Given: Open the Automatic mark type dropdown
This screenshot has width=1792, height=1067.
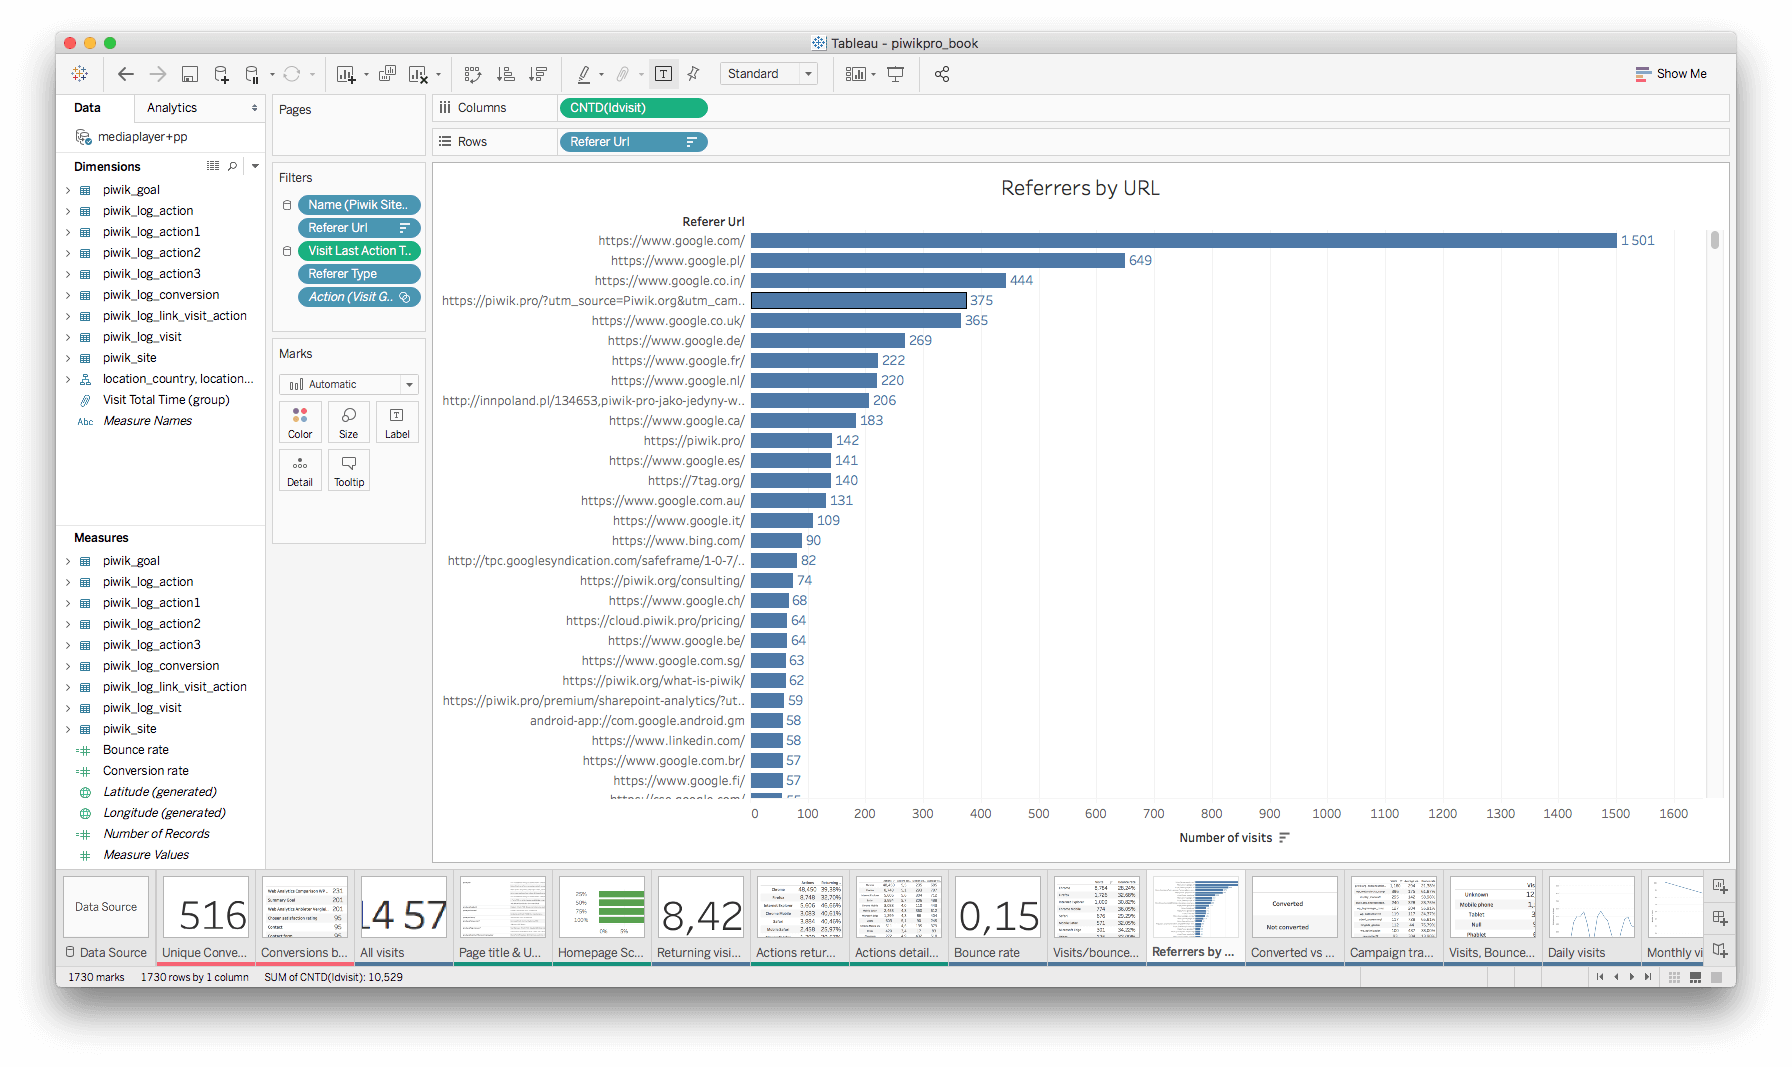Looking at the screenshot, I should pos(349,384).
